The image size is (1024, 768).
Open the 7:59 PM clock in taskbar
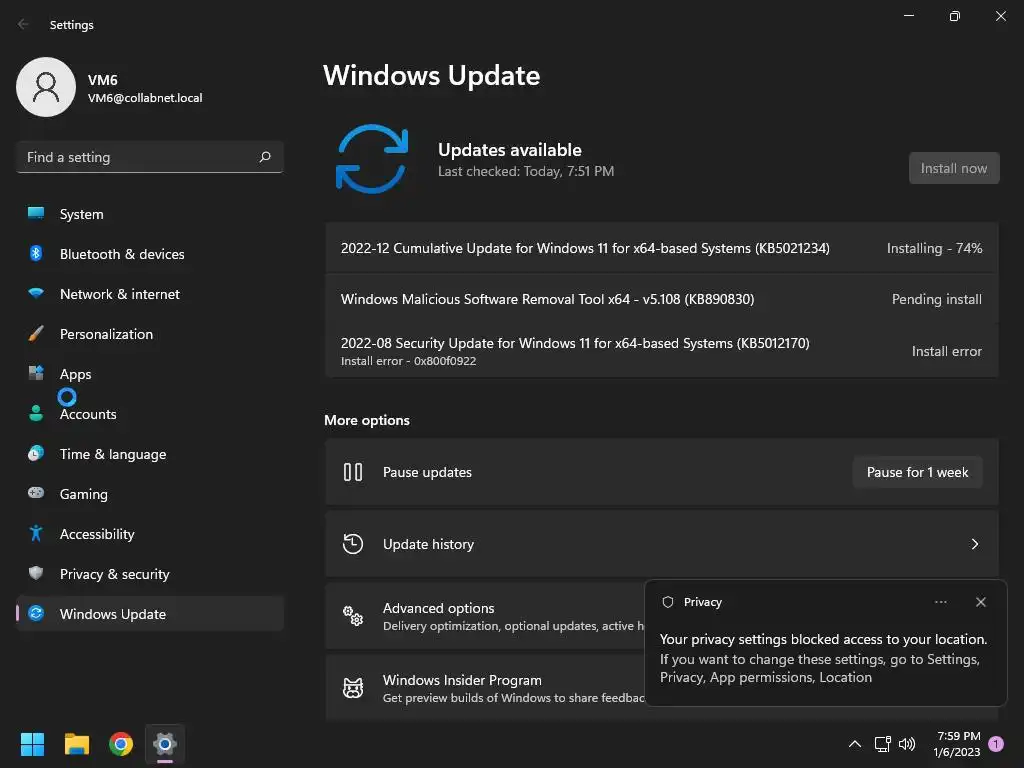957,744
